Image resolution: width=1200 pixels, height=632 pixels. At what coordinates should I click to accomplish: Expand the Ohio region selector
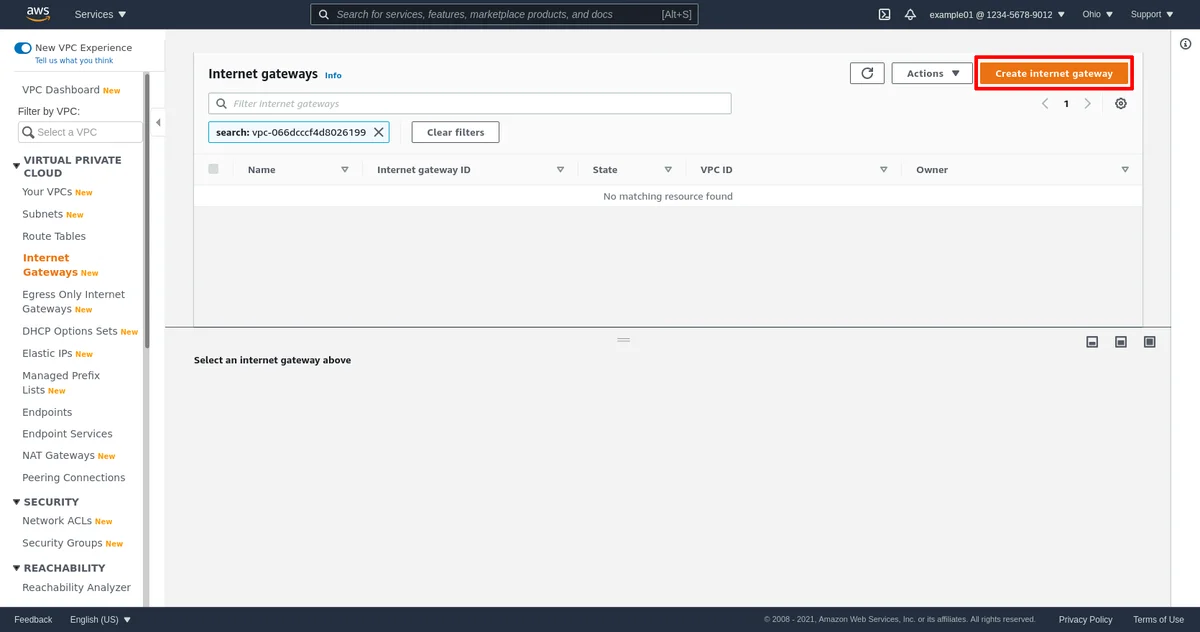coord(1097,15)
